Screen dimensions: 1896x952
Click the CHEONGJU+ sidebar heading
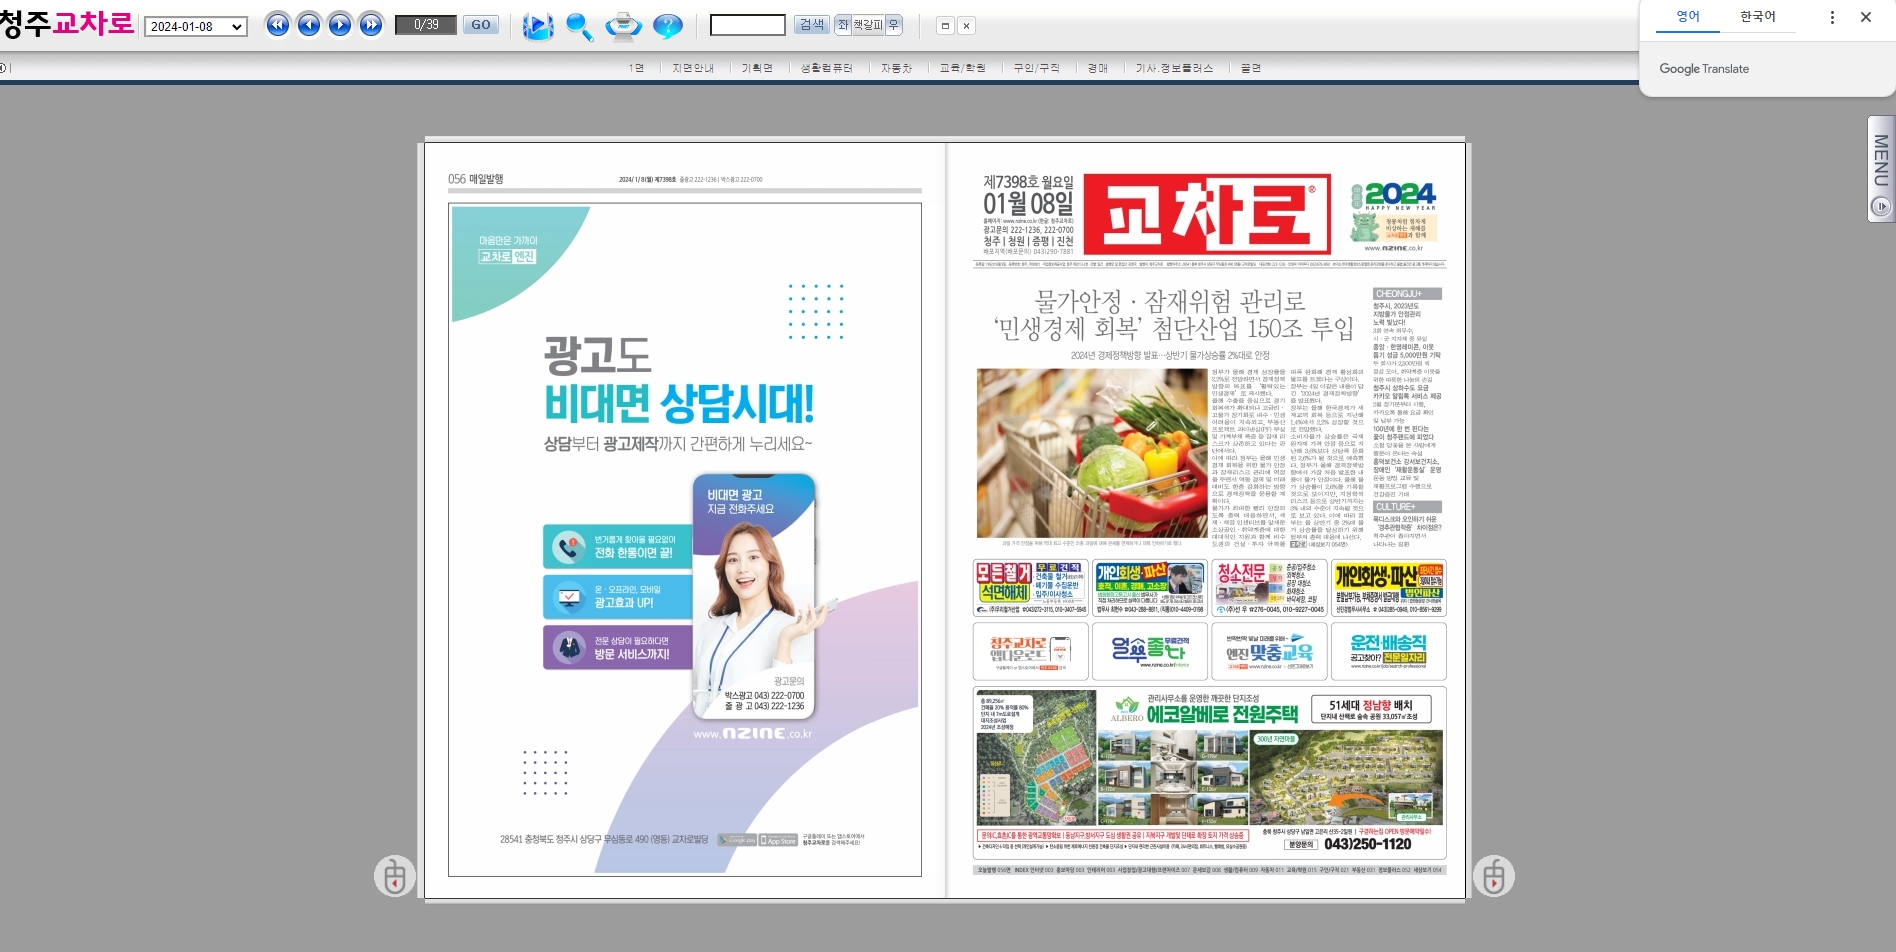pyautogui.click(x=1407, y=294)
